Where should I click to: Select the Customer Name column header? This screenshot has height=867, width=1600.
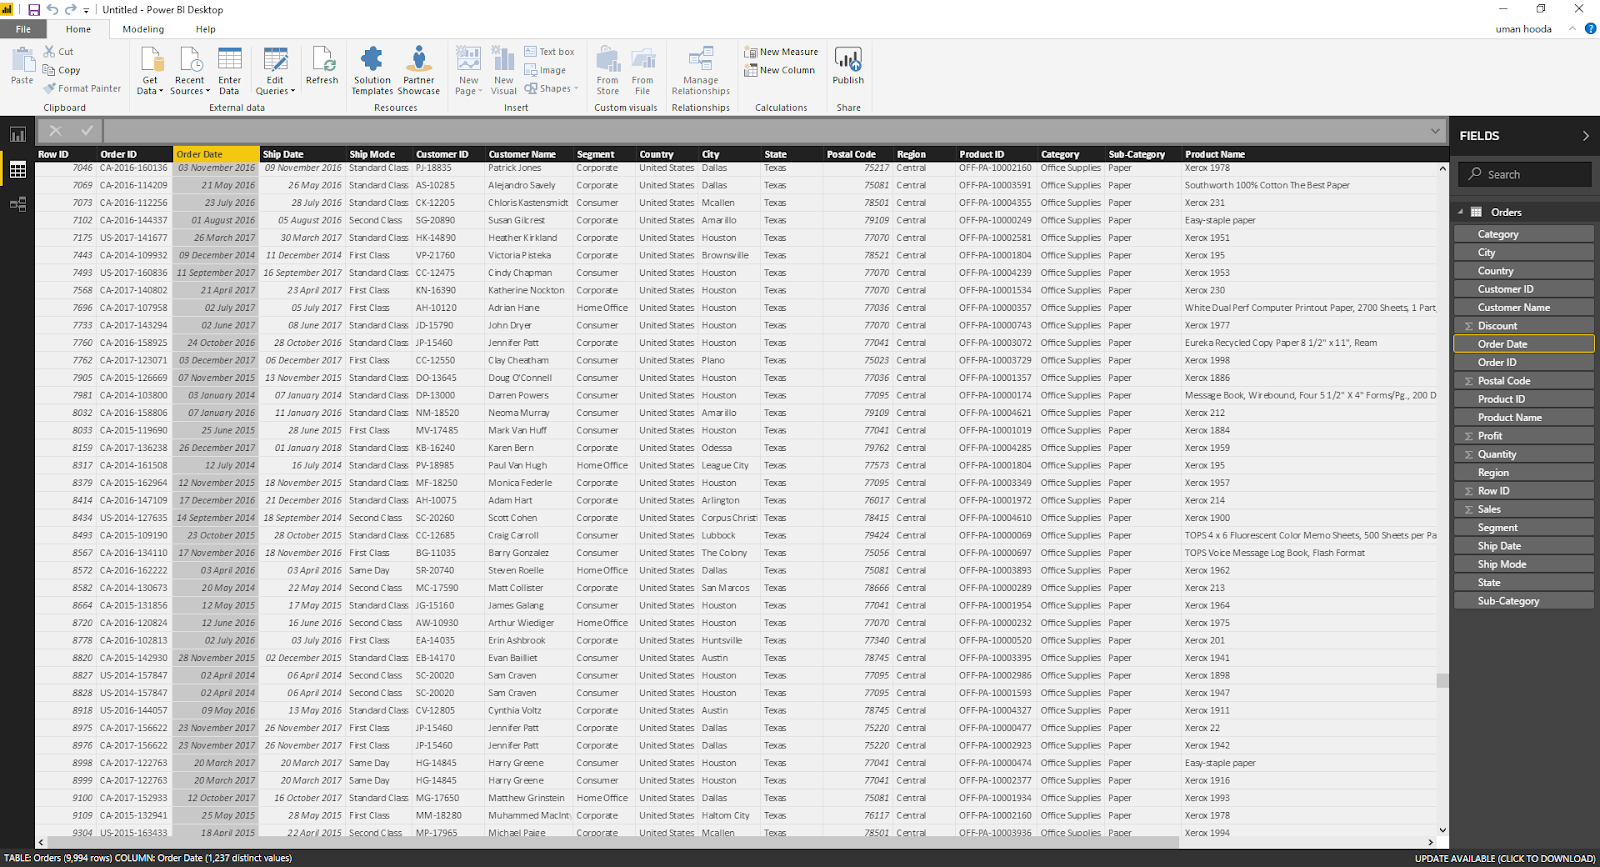click(529, 154)
